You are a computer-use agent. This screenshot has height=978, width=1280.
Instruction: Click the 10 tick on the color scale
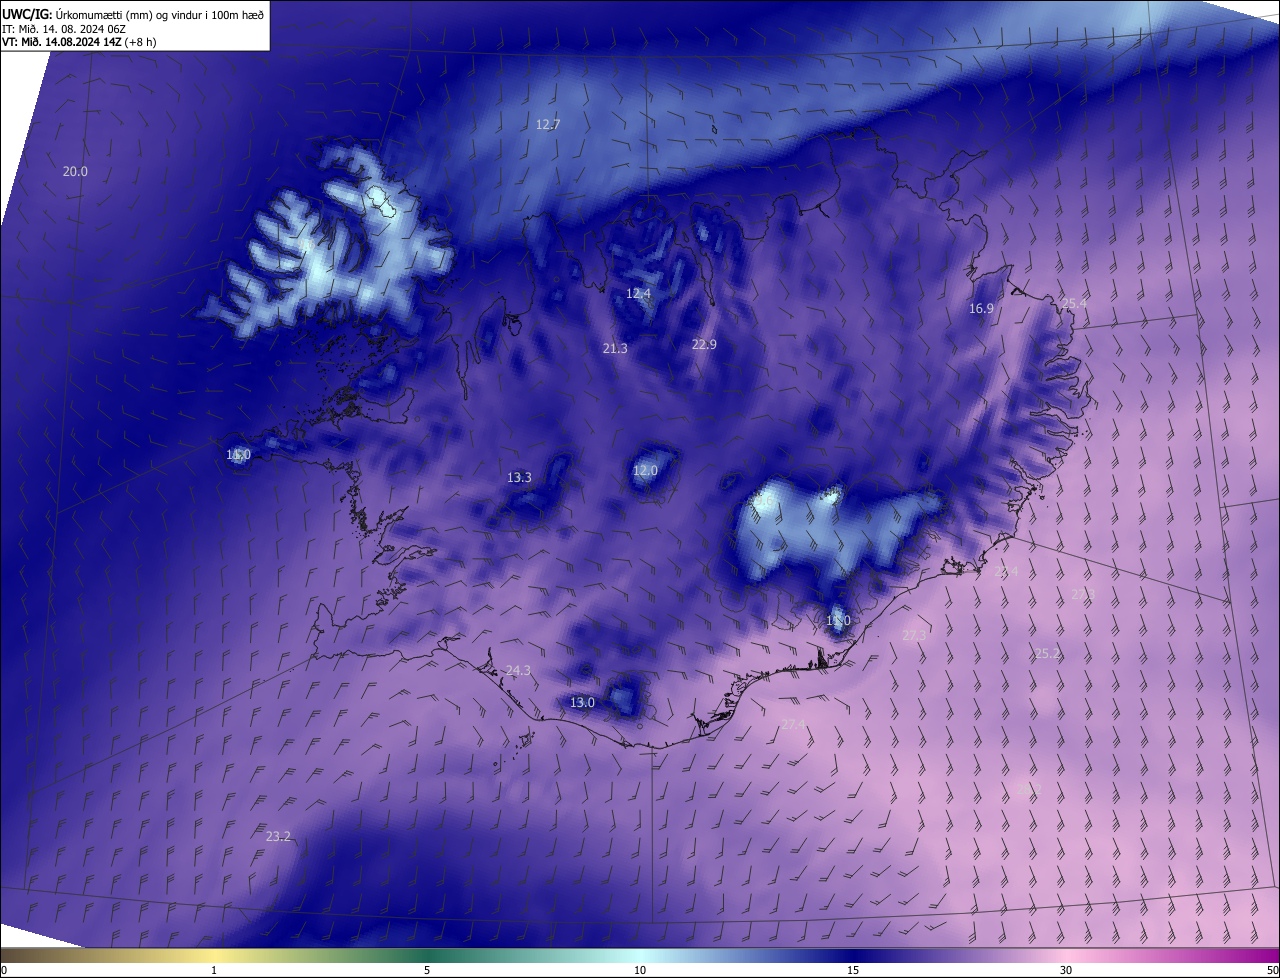click(640, 970)
